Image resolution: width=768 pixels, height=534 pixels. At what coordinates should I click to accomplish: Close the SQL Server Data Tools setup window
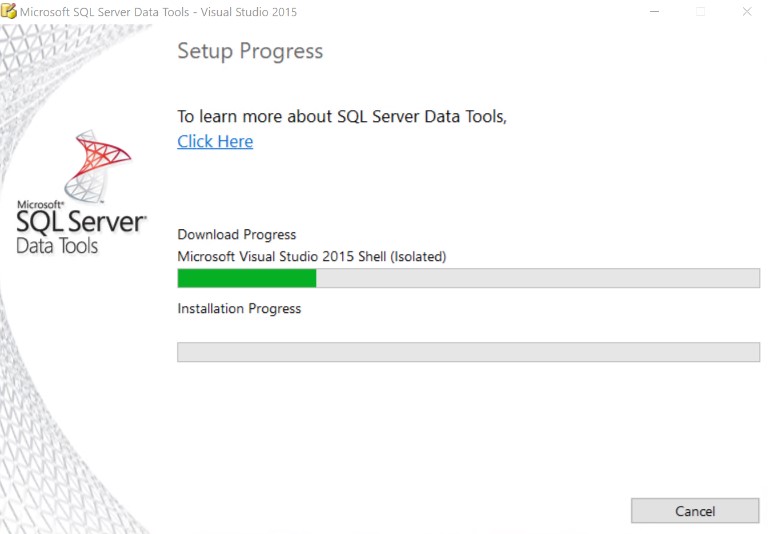pyautogui.click(x=746, y=12)
